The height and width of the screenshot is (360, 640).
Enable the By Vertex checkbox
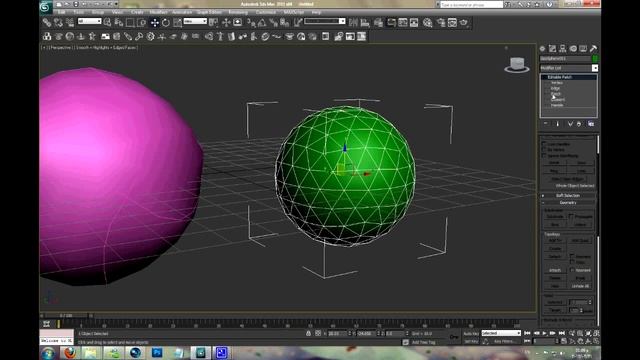click(x=544, y=150)
